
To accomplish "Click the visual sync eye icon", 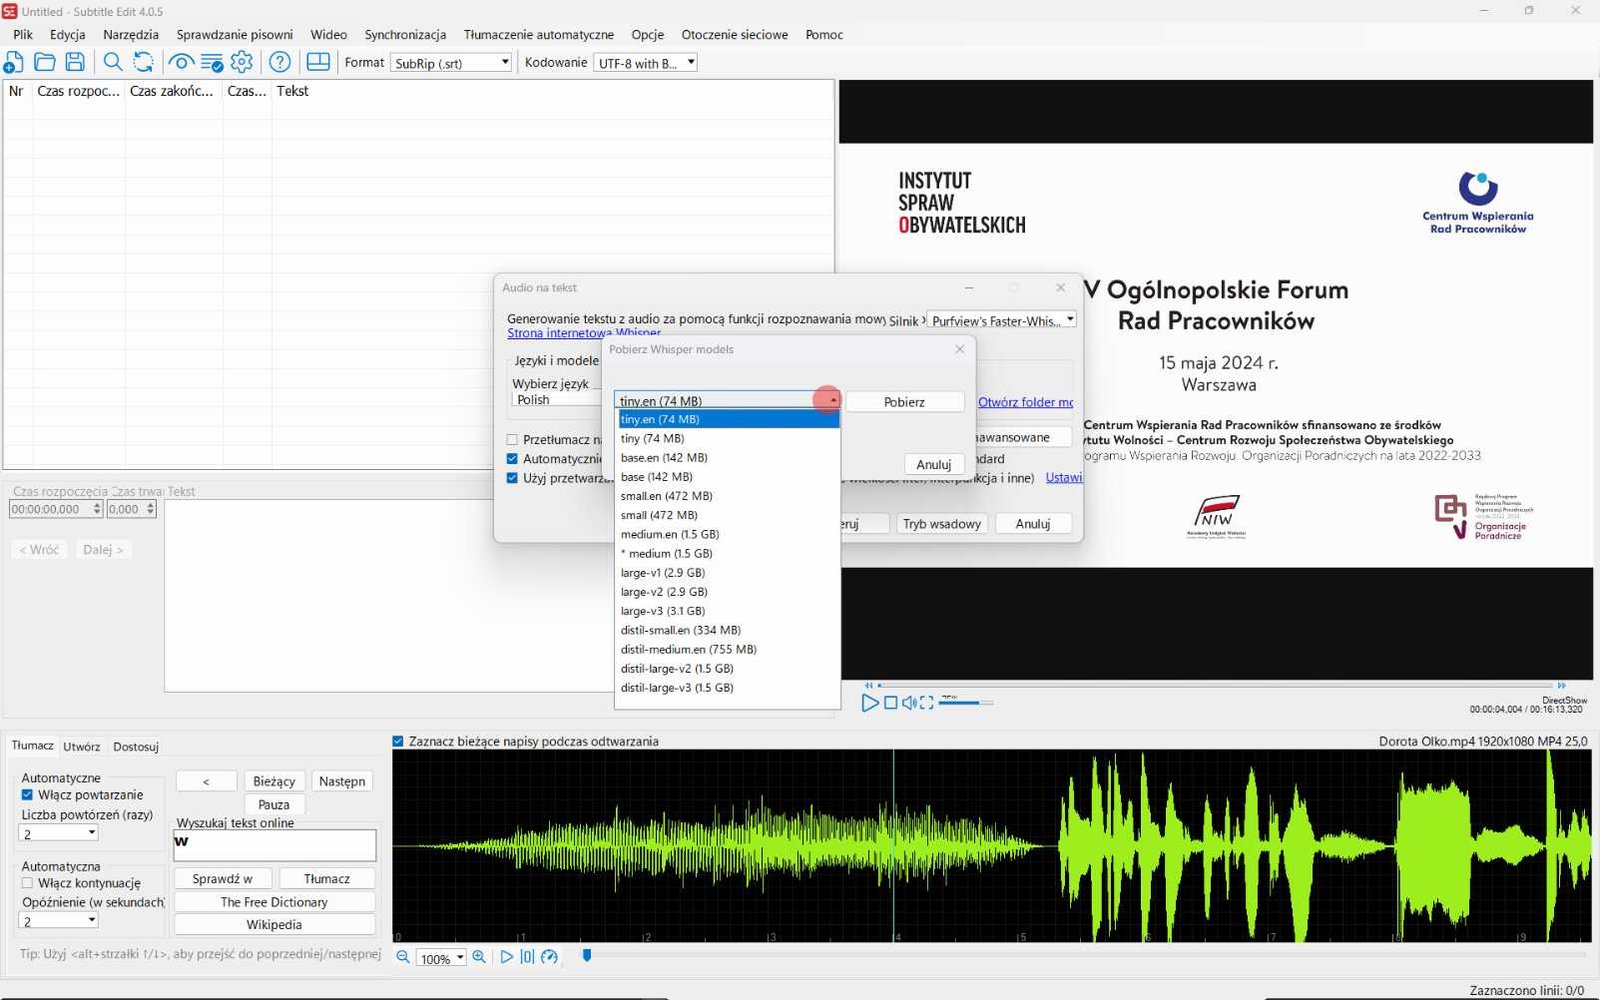I will (x=181, y=62).
